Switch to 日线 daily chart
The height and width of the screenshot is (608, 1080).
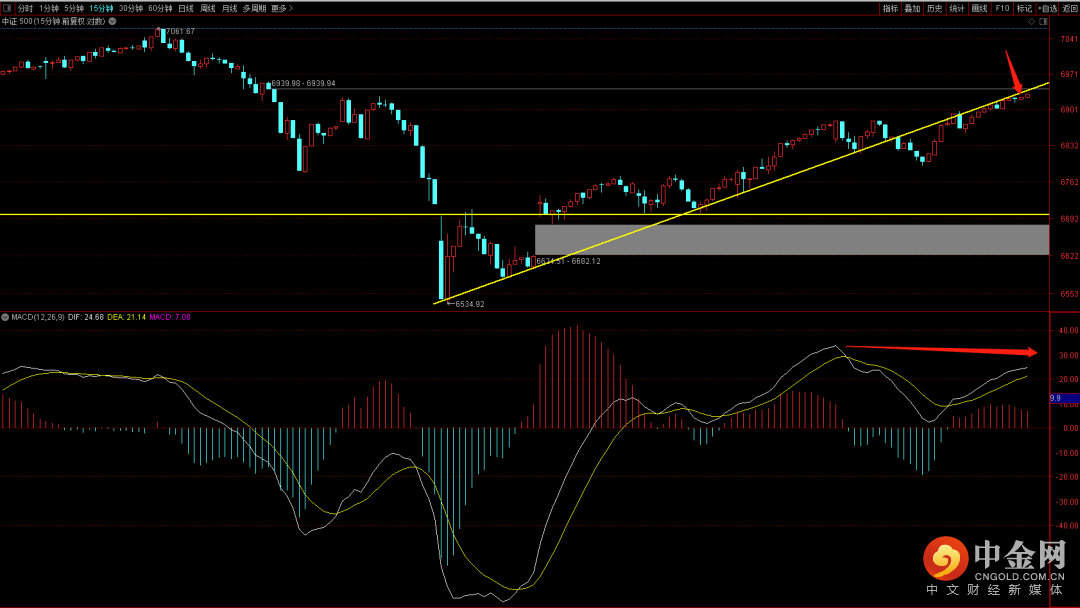click(186, 8)
